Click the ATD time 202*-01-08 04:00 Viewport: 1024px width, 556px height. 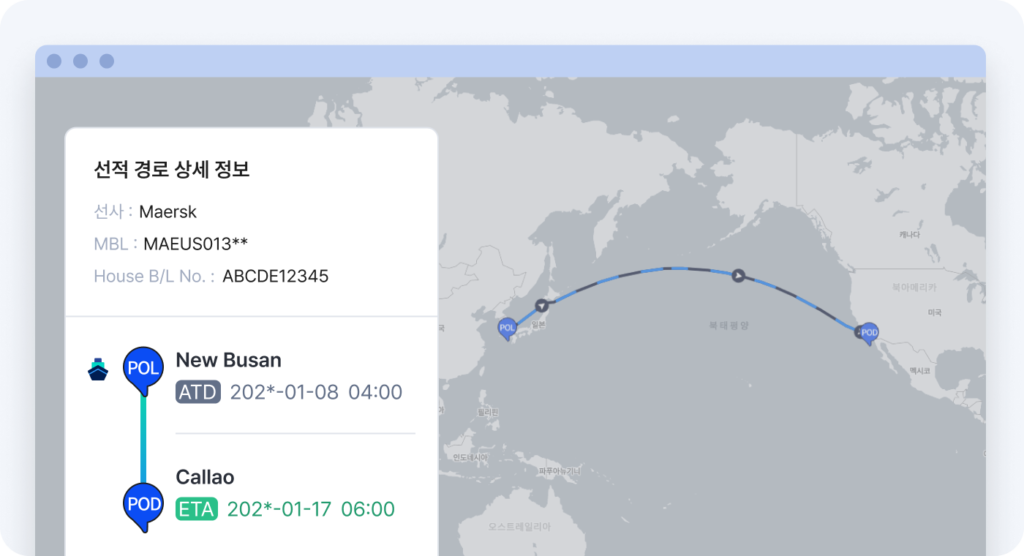click(316, 392)
